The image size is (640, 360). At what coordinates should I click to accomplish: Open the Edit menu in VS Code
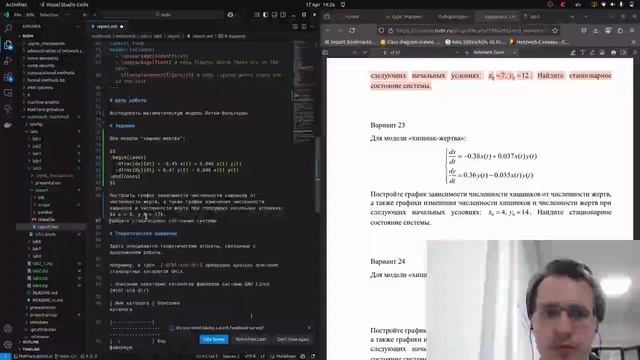[x=30, y=15]
